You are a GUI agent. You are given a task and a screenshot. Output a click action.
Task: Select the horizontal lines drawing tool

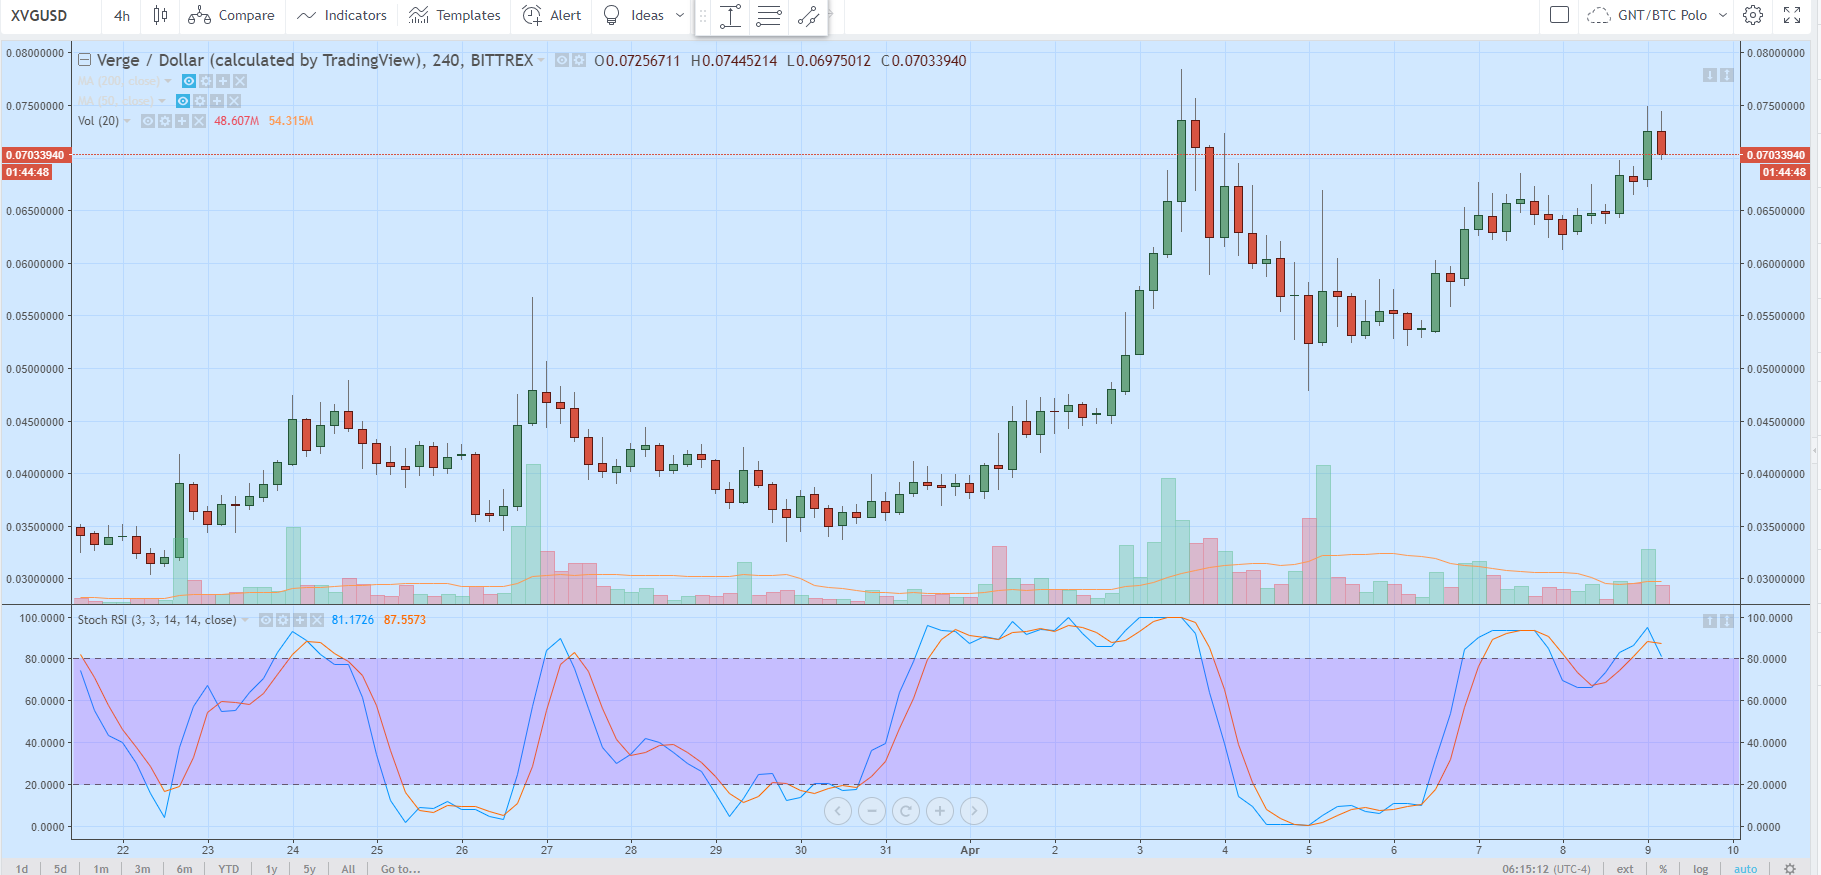pyautogui.click(x=769, y=15)
